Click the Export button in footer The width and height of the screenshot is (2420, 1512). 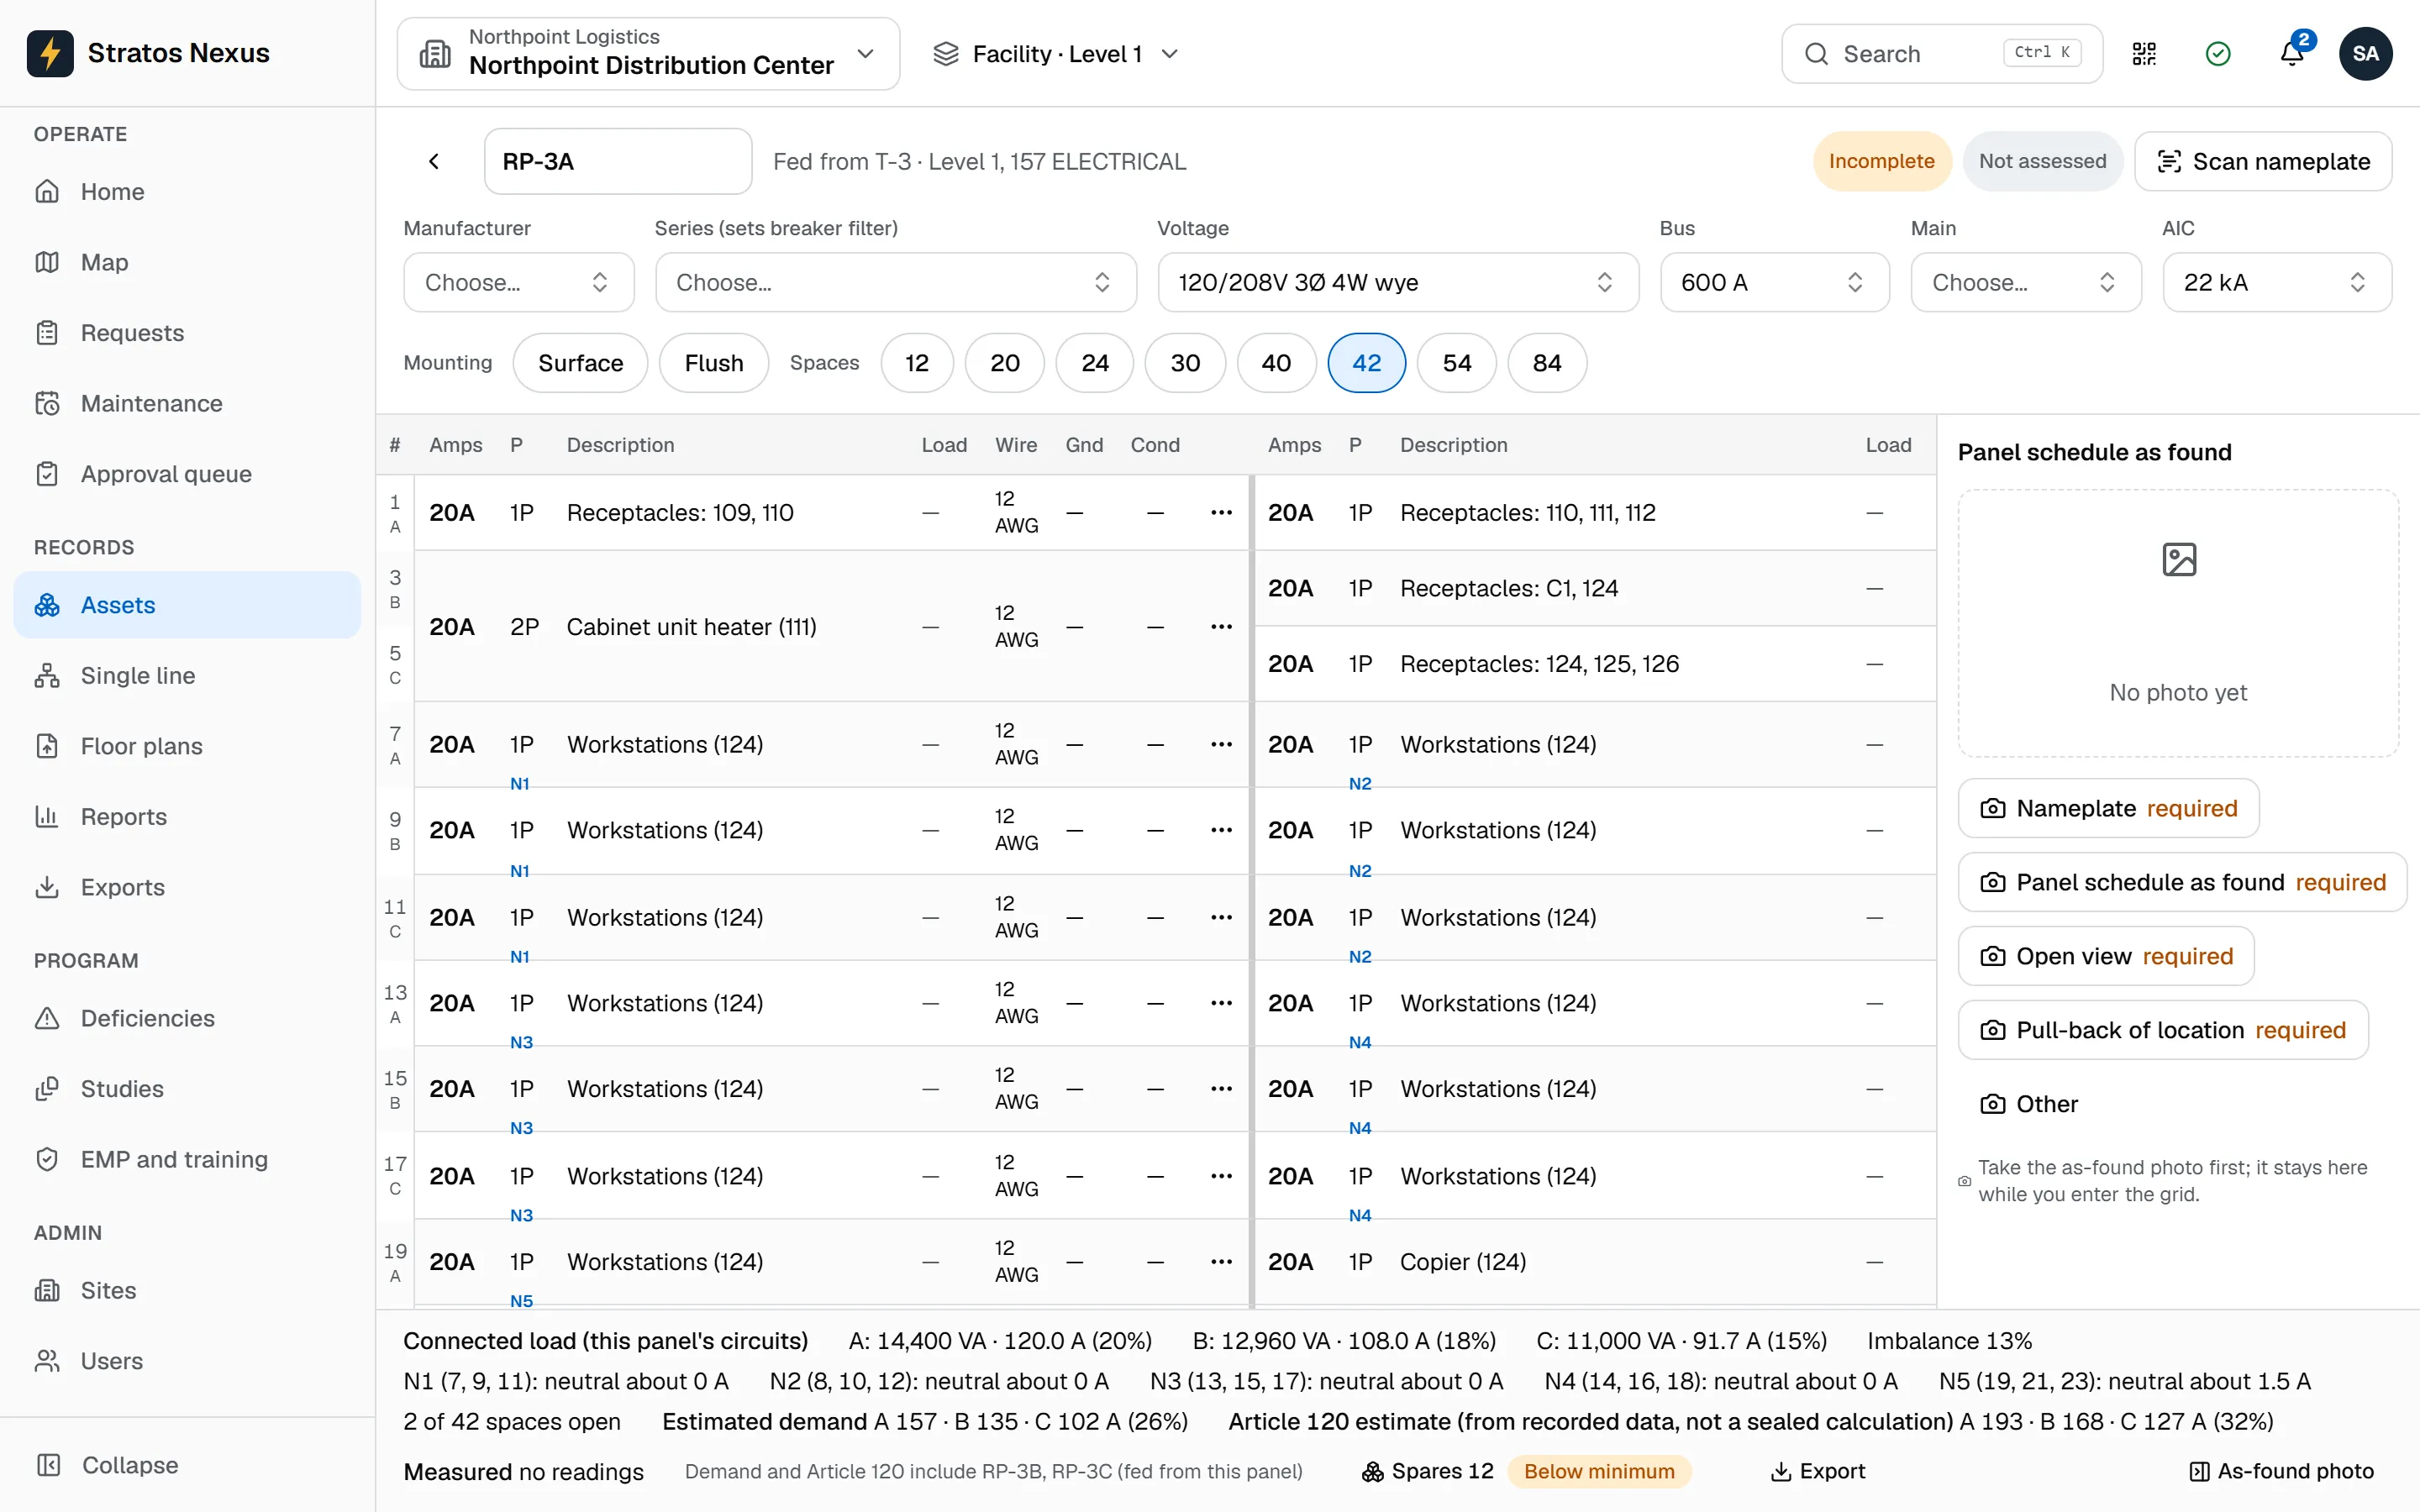tap(1817, 1471)
